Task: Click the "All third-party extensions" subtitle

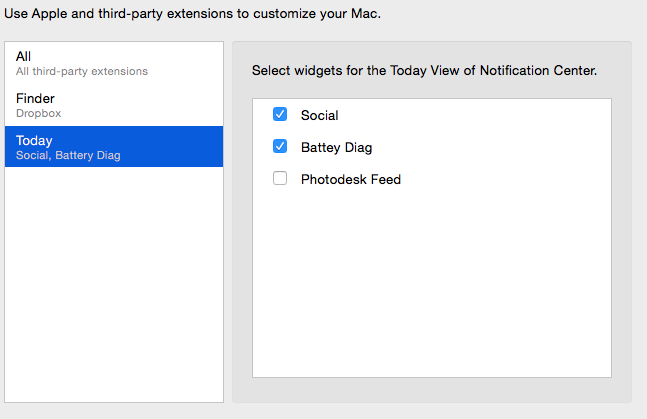Action: (82, 72)
